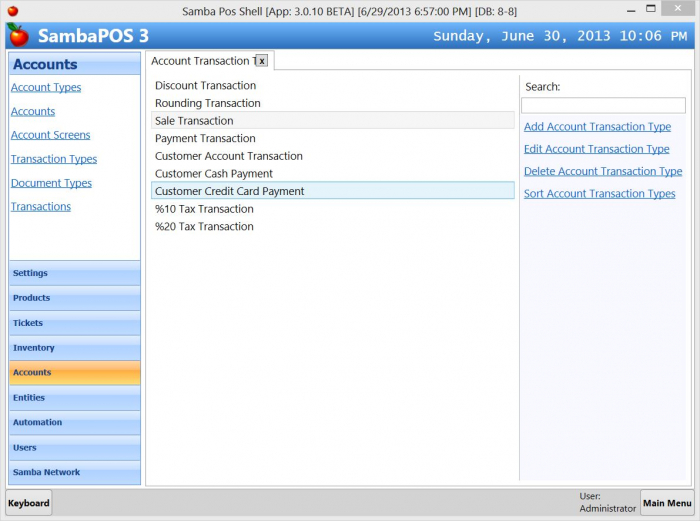Open Document Types in Accounts menu
This screenshot has height=521, width=700.
(x=51, y=183)
